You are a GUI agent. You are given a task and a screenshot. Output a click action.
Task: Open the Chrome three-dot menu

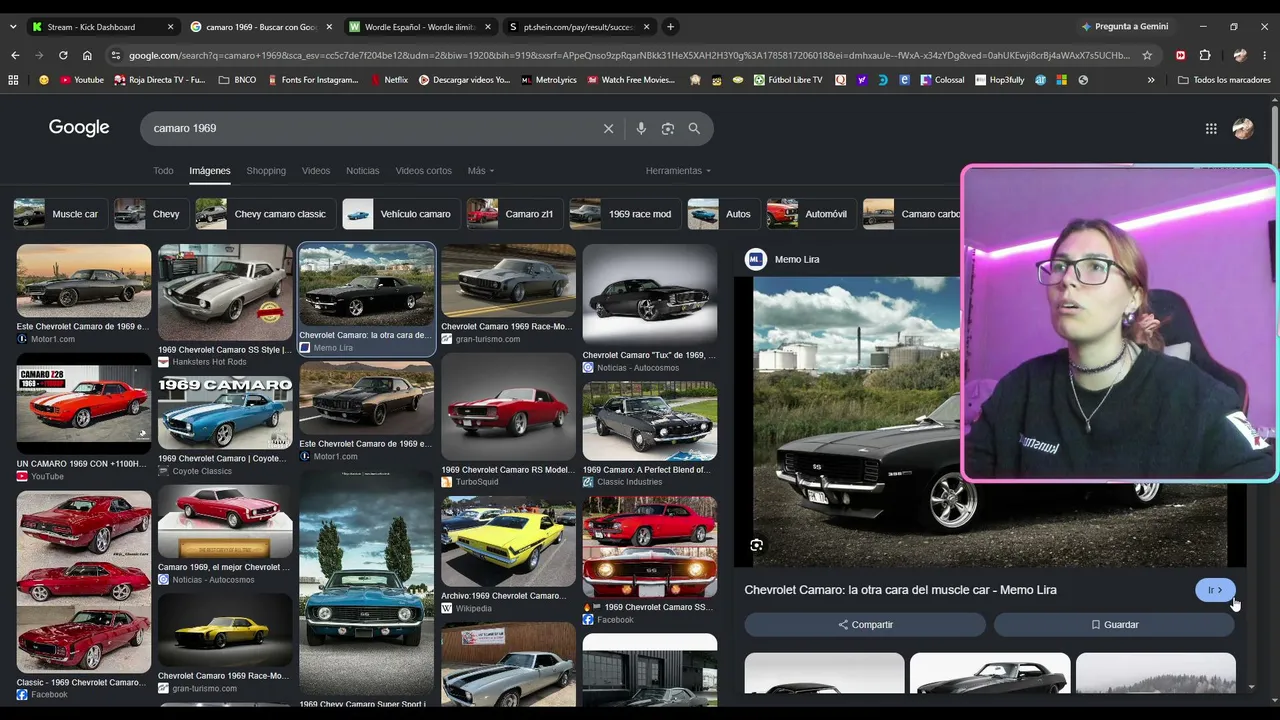[x=1265, y=55]
